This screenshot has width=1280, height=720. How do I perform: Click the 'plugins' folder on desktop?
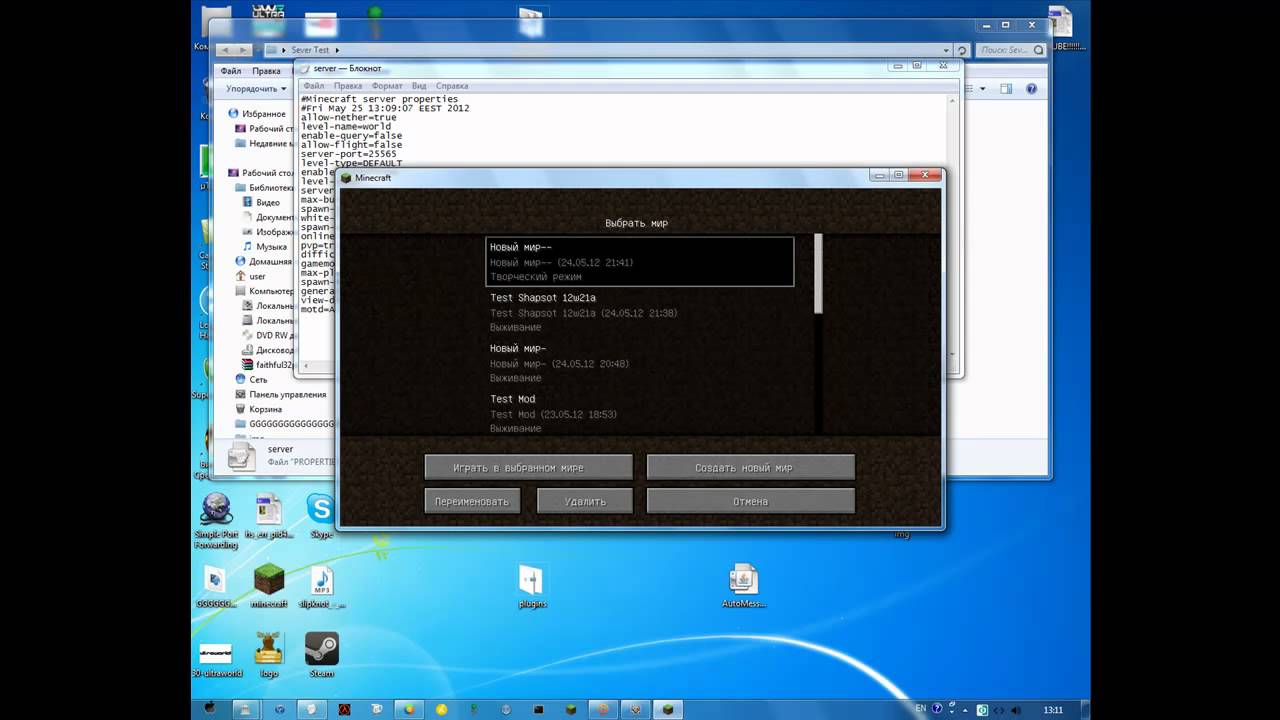(532, 586)
